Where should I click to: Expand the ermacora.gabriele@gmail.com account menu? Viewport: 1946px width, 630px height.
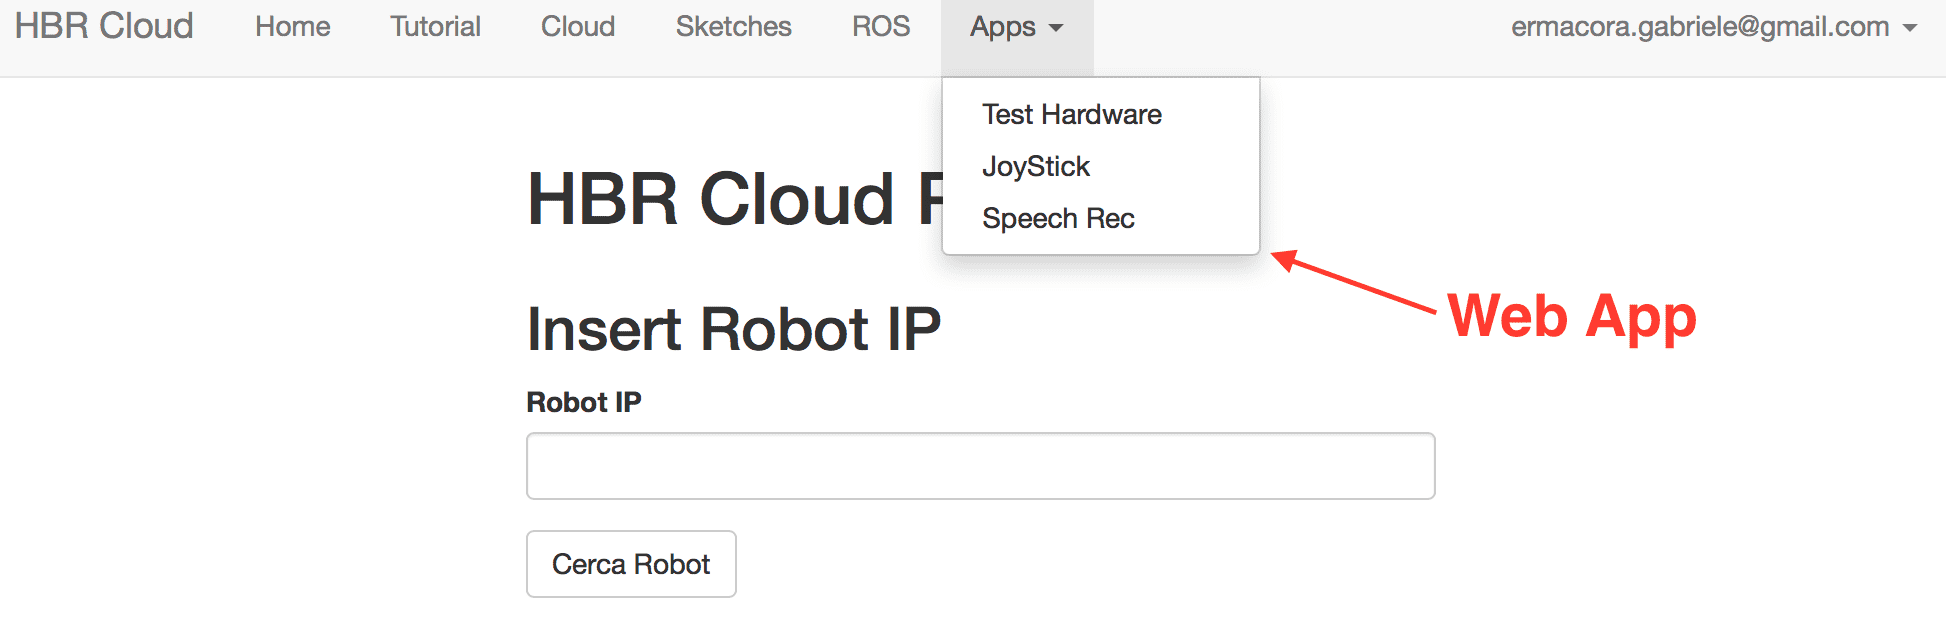[x=1700, y=26]
